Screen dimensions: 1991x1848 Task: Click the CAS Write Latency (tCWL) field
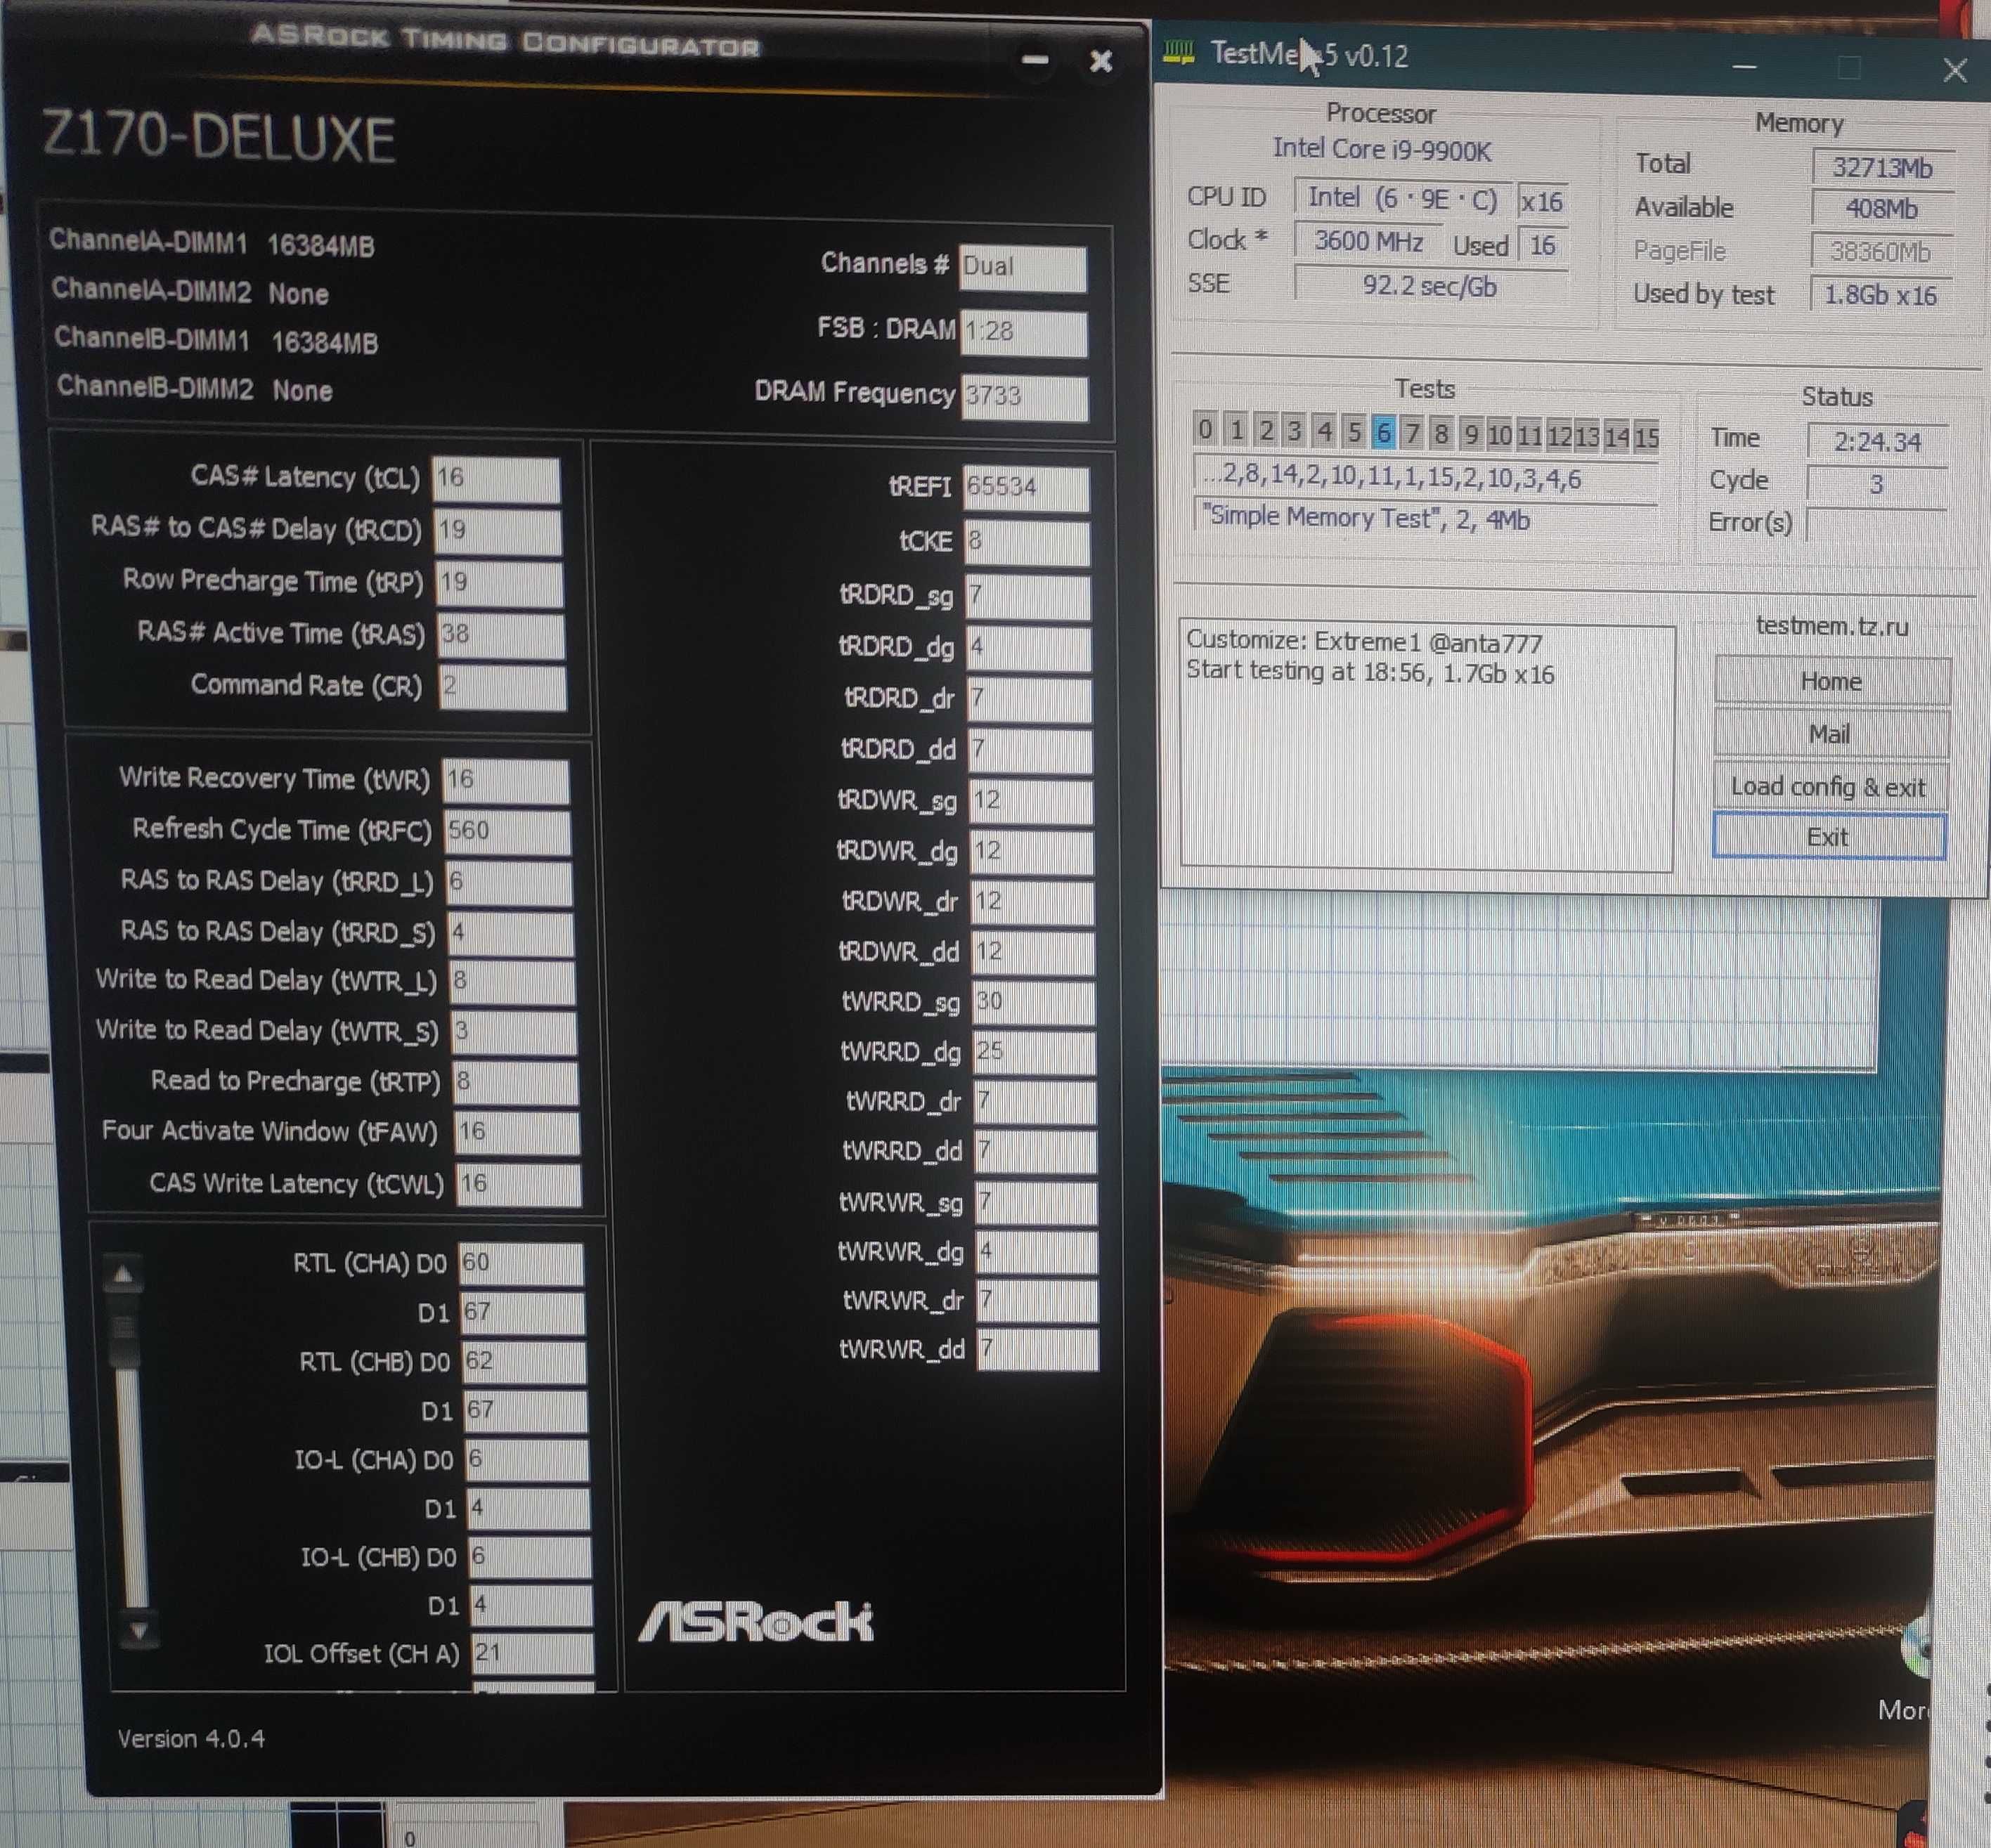click(x=519, y=1185)
